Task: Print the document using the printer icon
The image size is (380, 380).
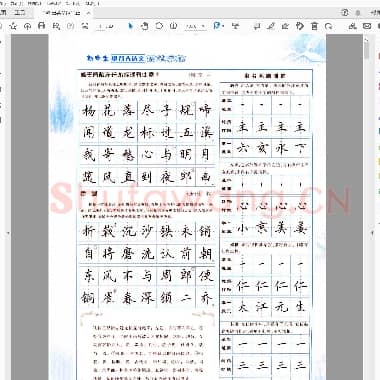Action: [42, 26]
